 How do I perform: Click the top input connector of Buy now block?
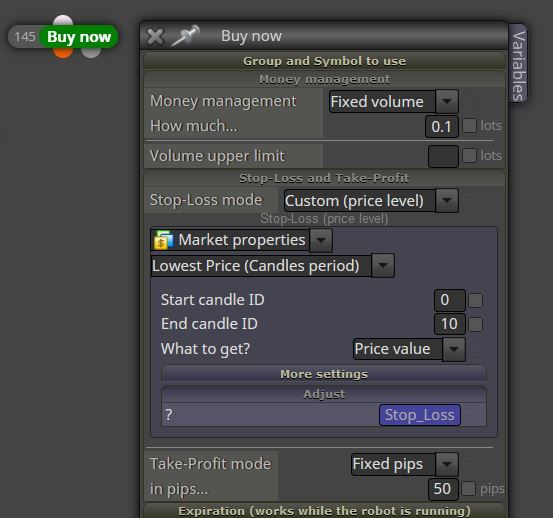(63, 20)
